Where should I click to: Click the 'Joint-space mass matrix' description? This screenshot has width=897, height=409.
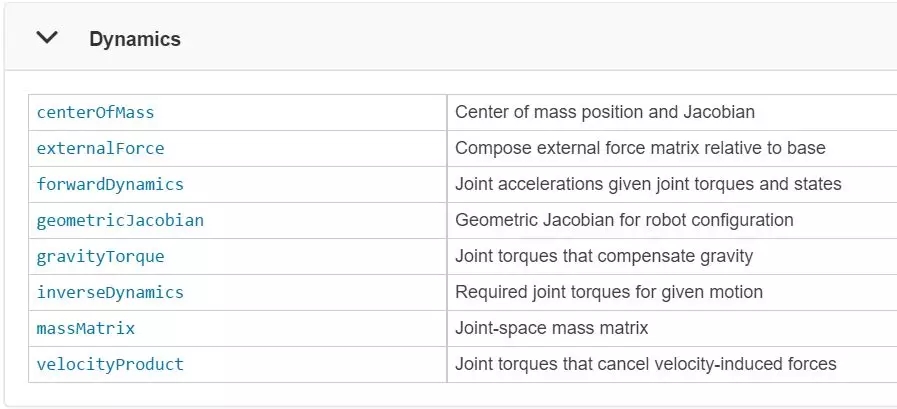pos(551,328)
